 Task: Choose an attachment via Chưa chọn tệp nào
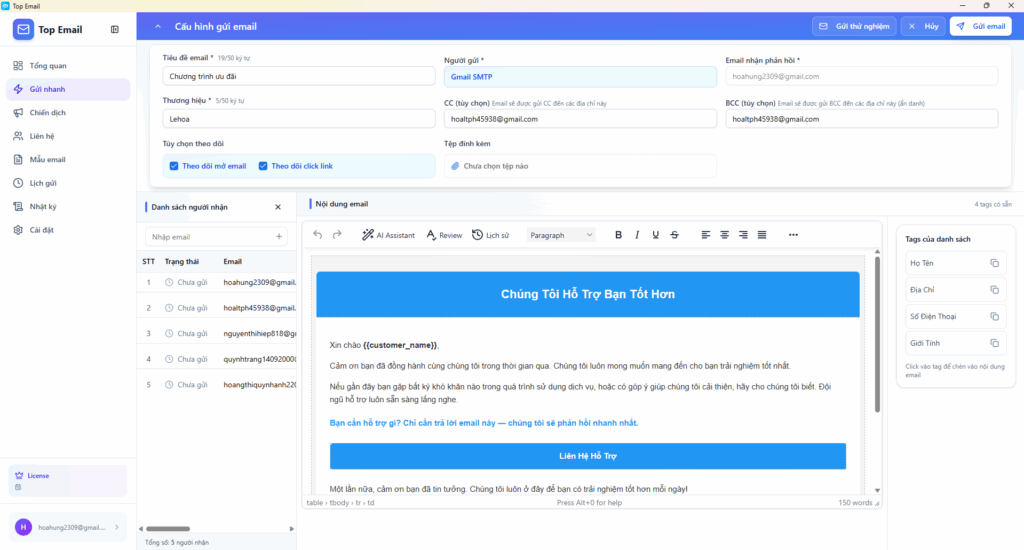(580, 166)
